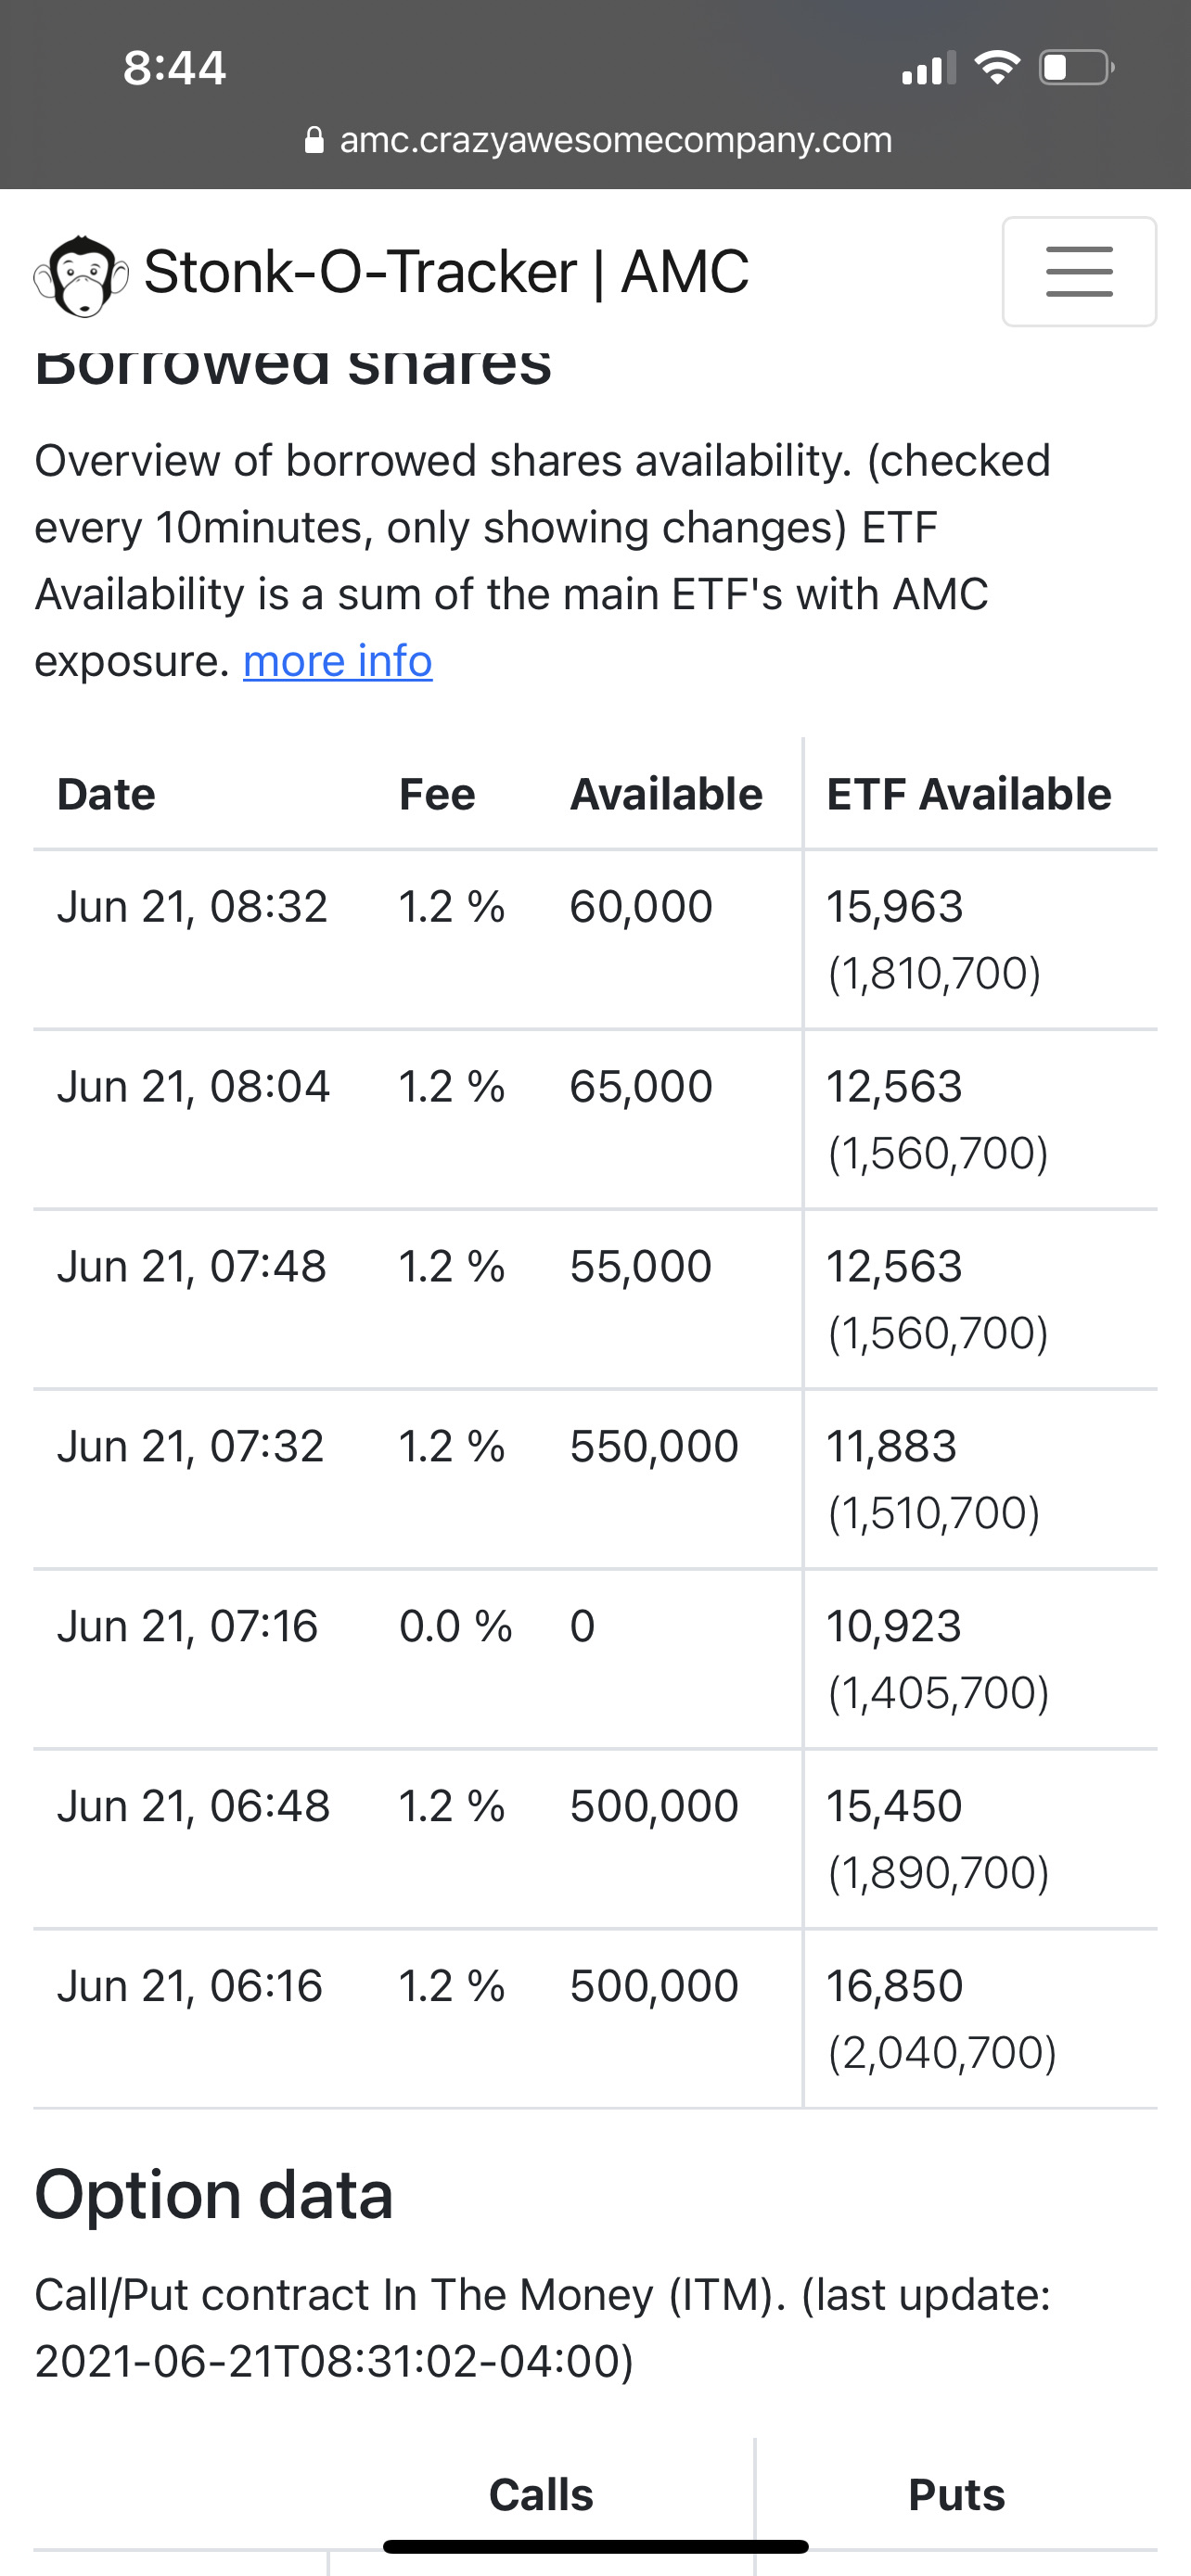The image size is (1191, 2576).
Task: Tap the cellular signal bars icon
Action: click(928, 68)
